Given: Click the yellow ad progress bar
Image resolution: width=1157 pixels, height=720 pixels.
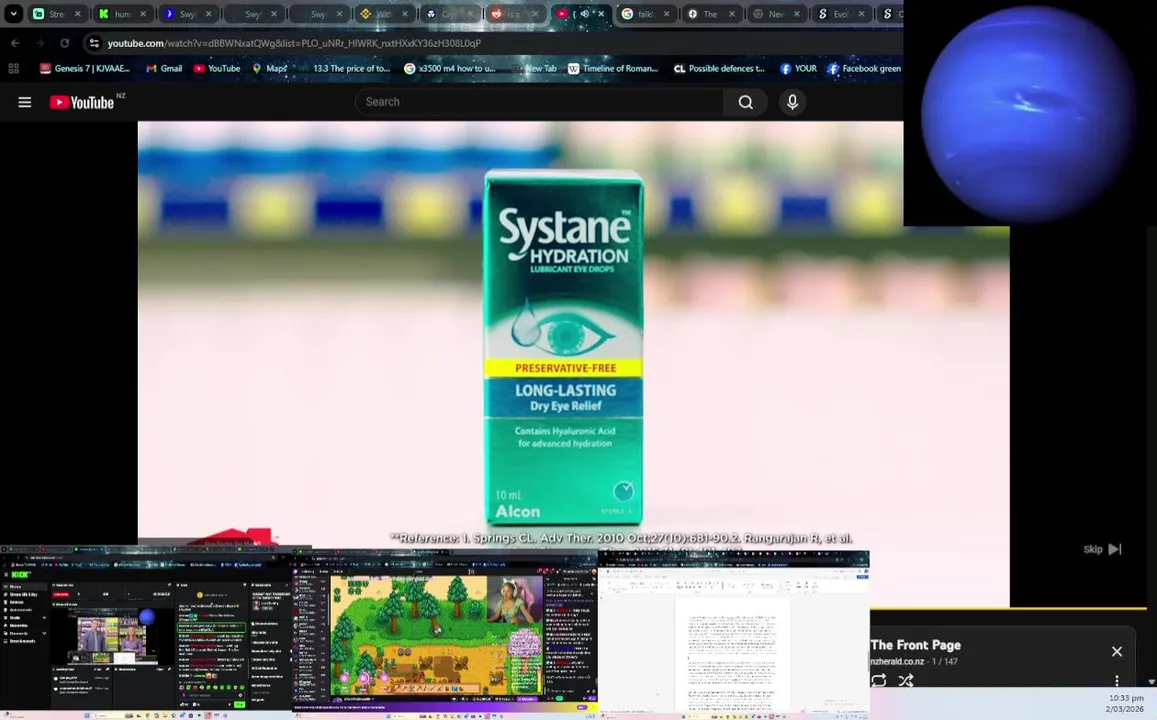Looking at the screenshot, I should click(x=1007, y=608).
